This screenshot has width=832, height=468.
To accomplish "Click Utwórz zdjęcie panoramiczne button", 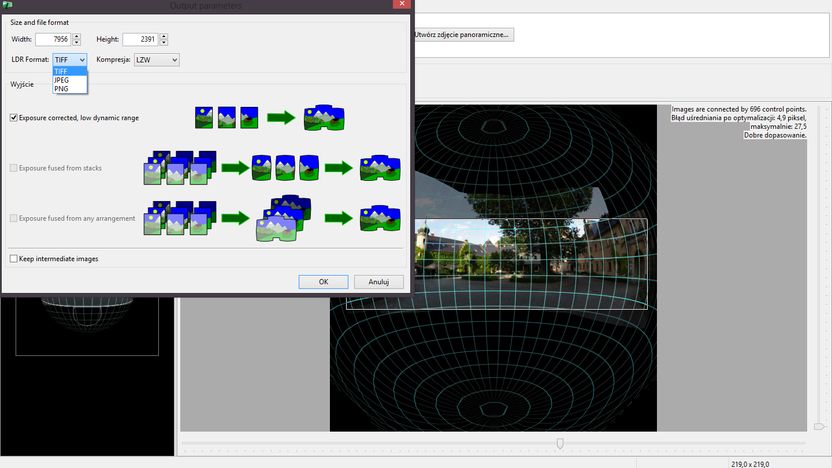I will (x=462, y=34).
